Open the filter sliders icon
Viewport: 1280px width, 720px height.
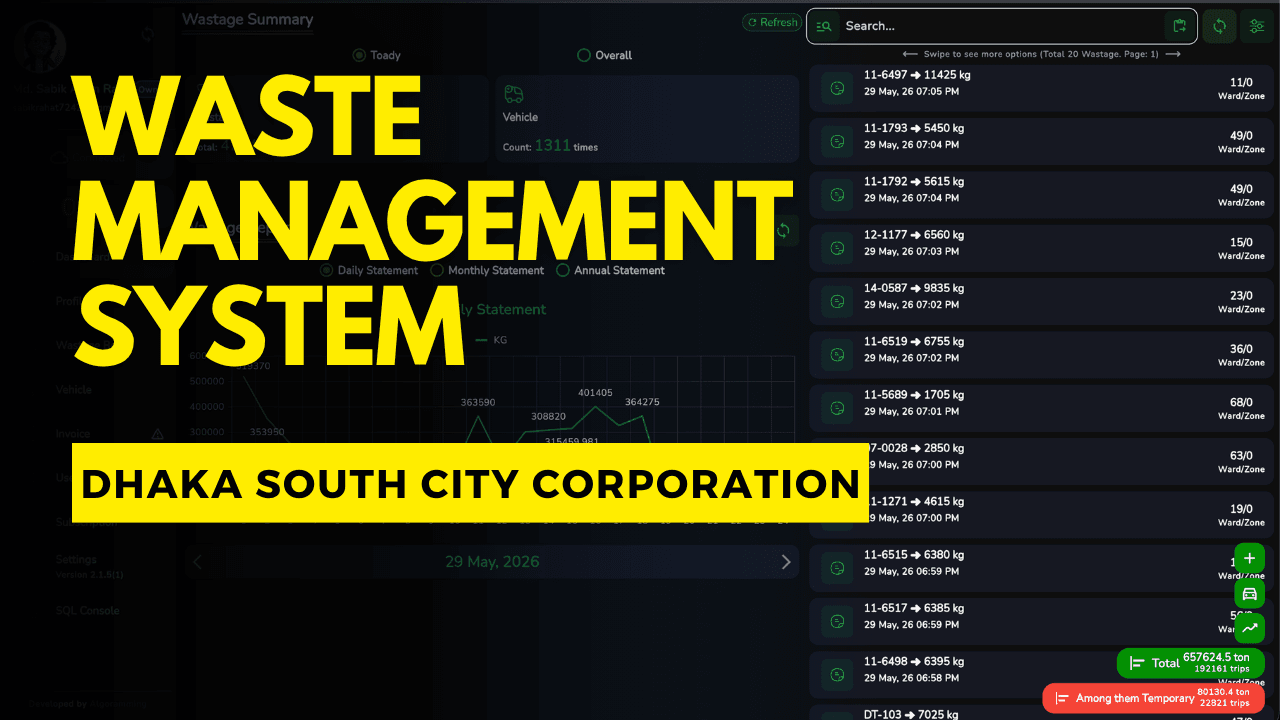[1255, 26]
